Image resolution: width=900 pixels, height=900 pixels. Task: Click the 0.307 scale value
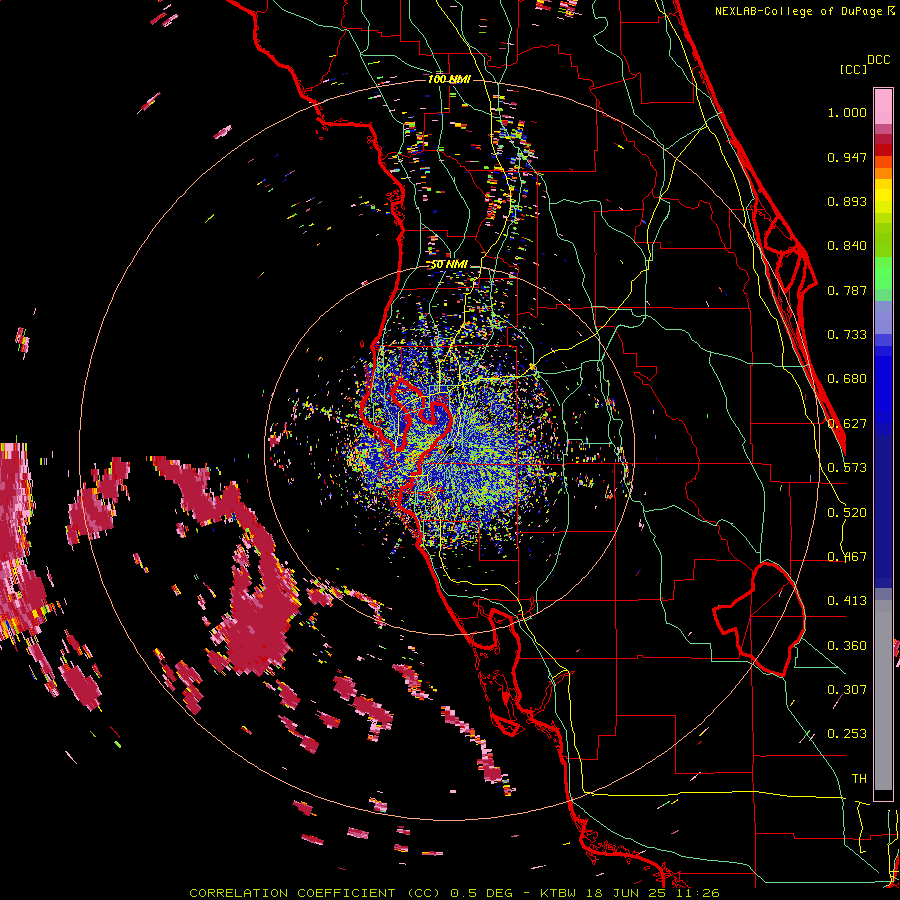(x=847, y=690)
